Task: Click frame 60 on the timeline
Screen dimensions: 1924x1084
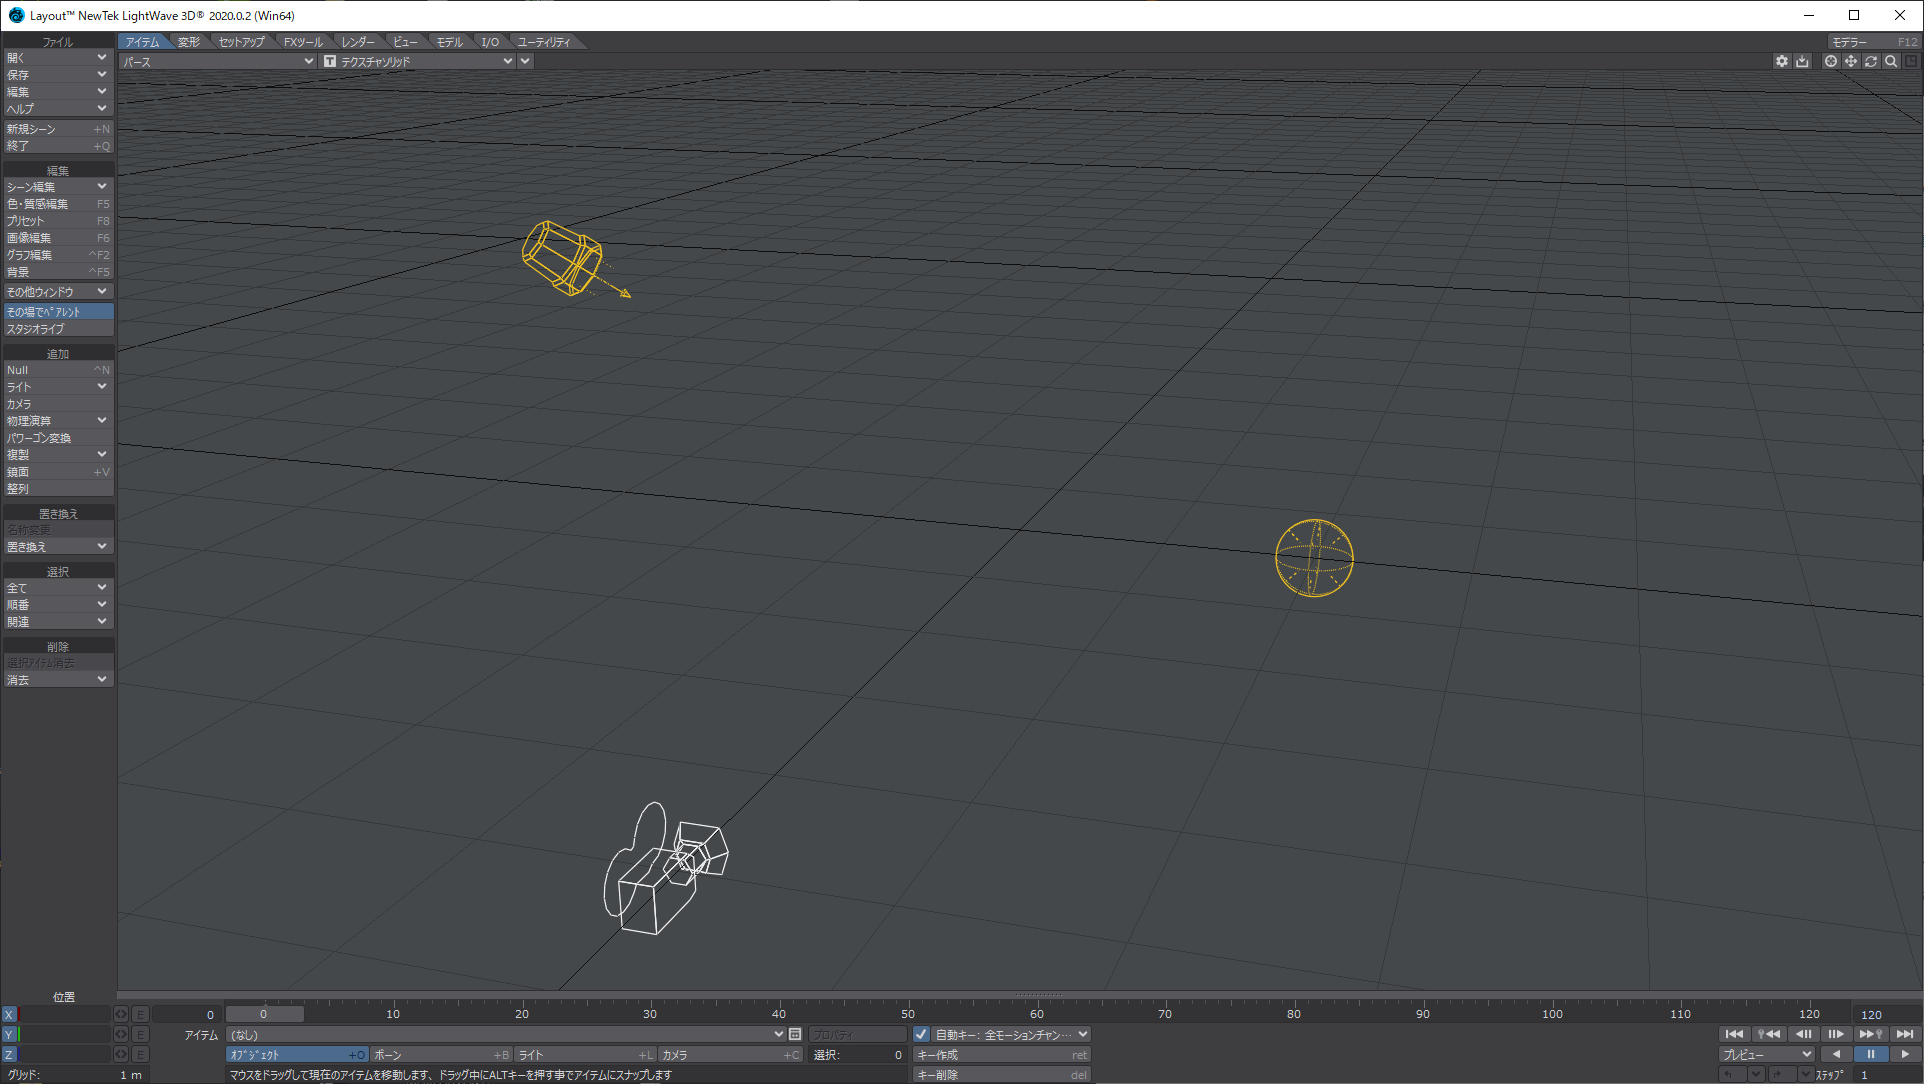Action: tap(1037, 1014)
